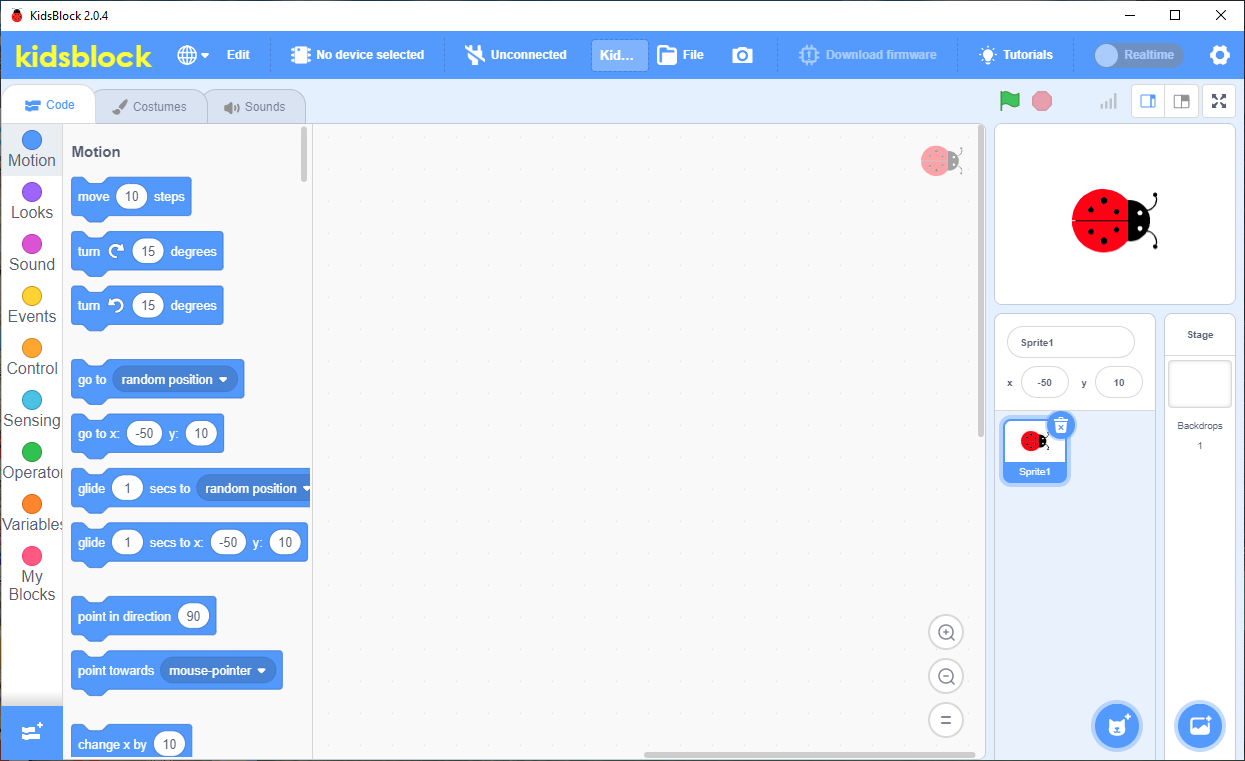Open the language globe menu
This screenshot has height=761, width=1245.
click(x=193, y=55)
